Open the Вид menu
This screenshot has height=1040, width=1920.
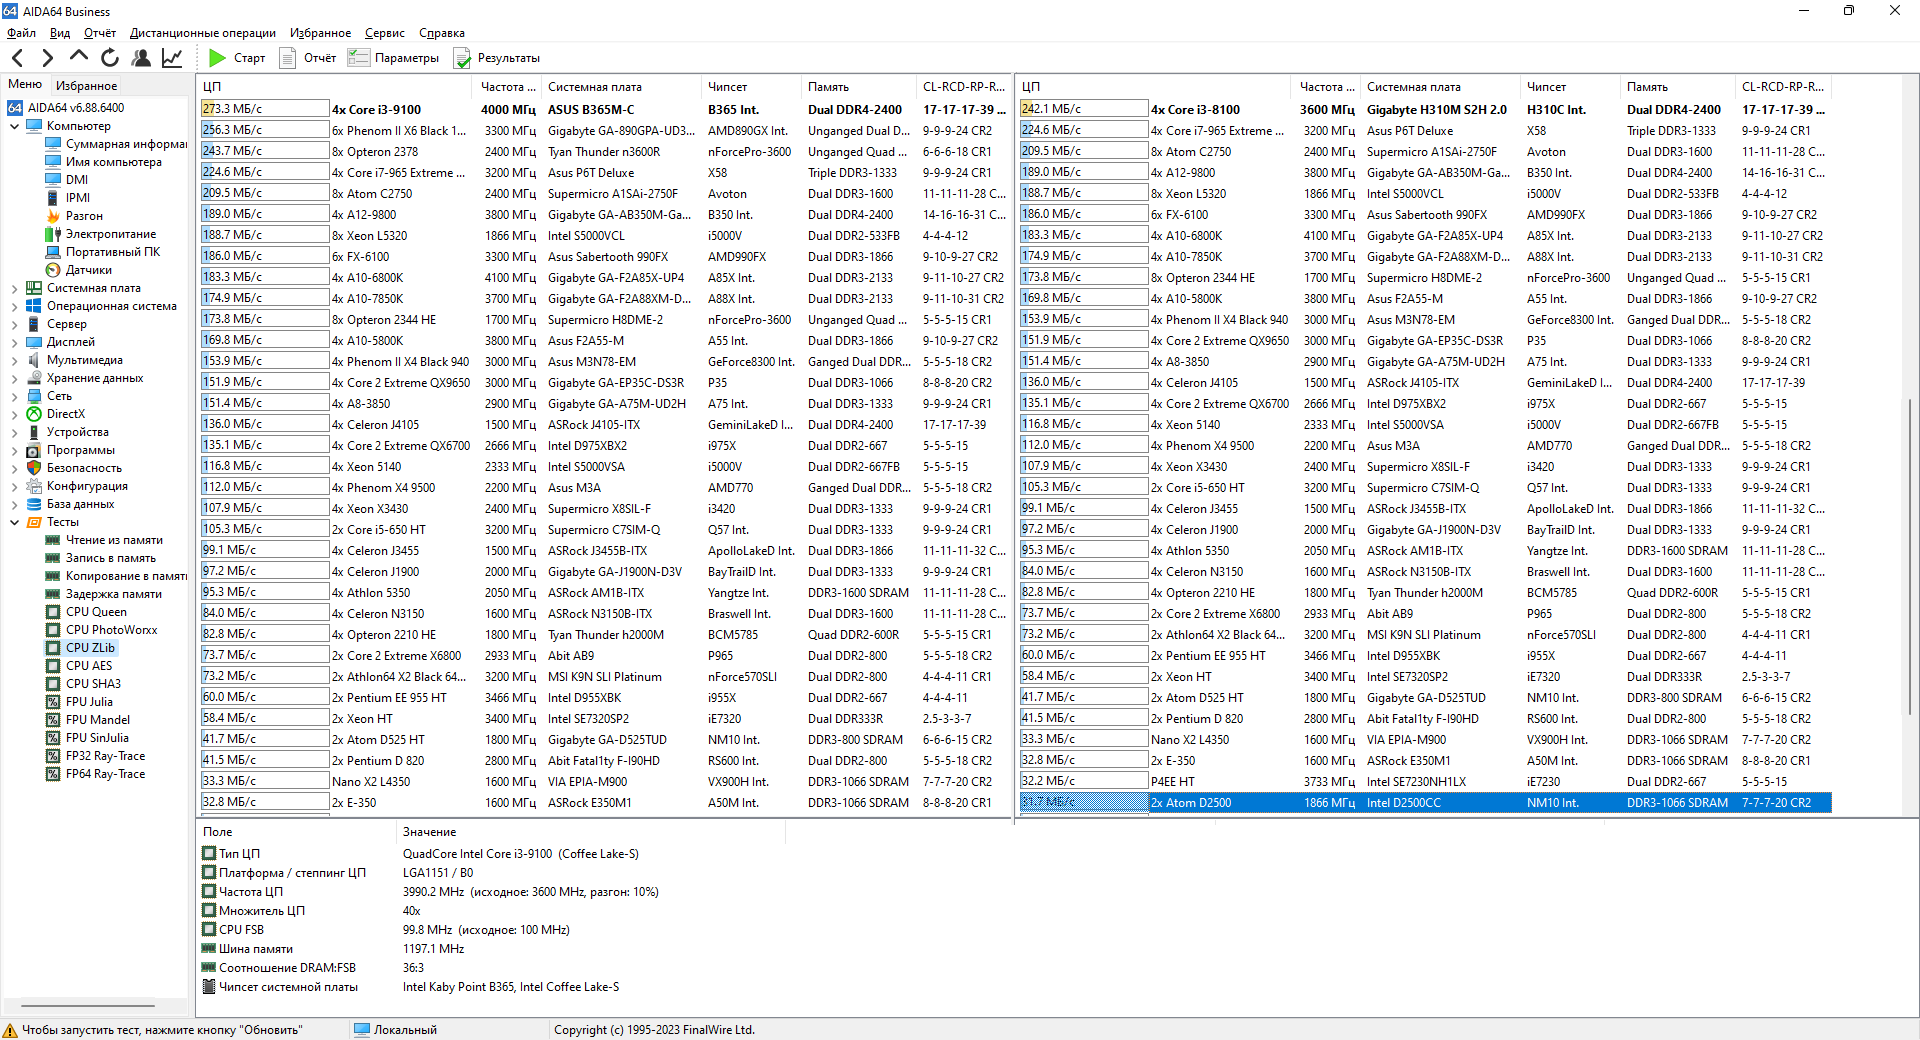click(x=60, y=33)
